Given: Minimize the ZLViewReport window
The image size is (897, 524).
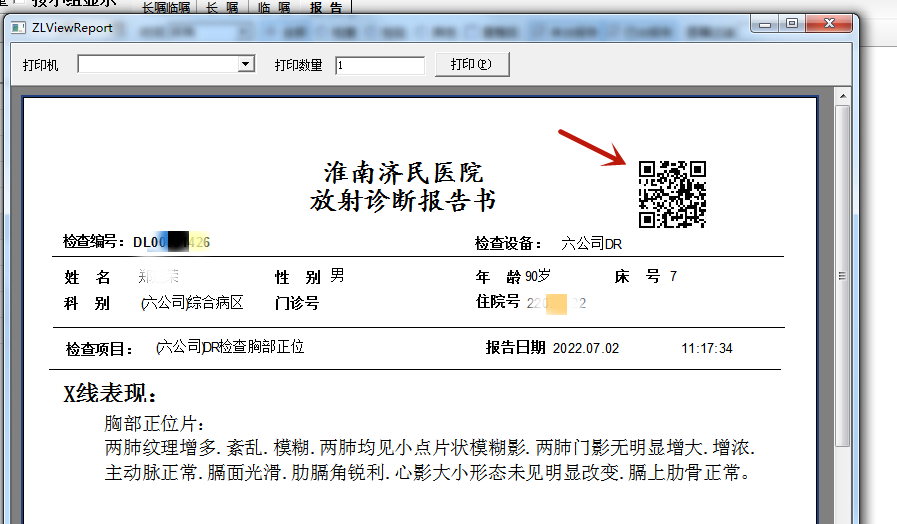Looking at the screenshot, I should click(x=765, y=23).
